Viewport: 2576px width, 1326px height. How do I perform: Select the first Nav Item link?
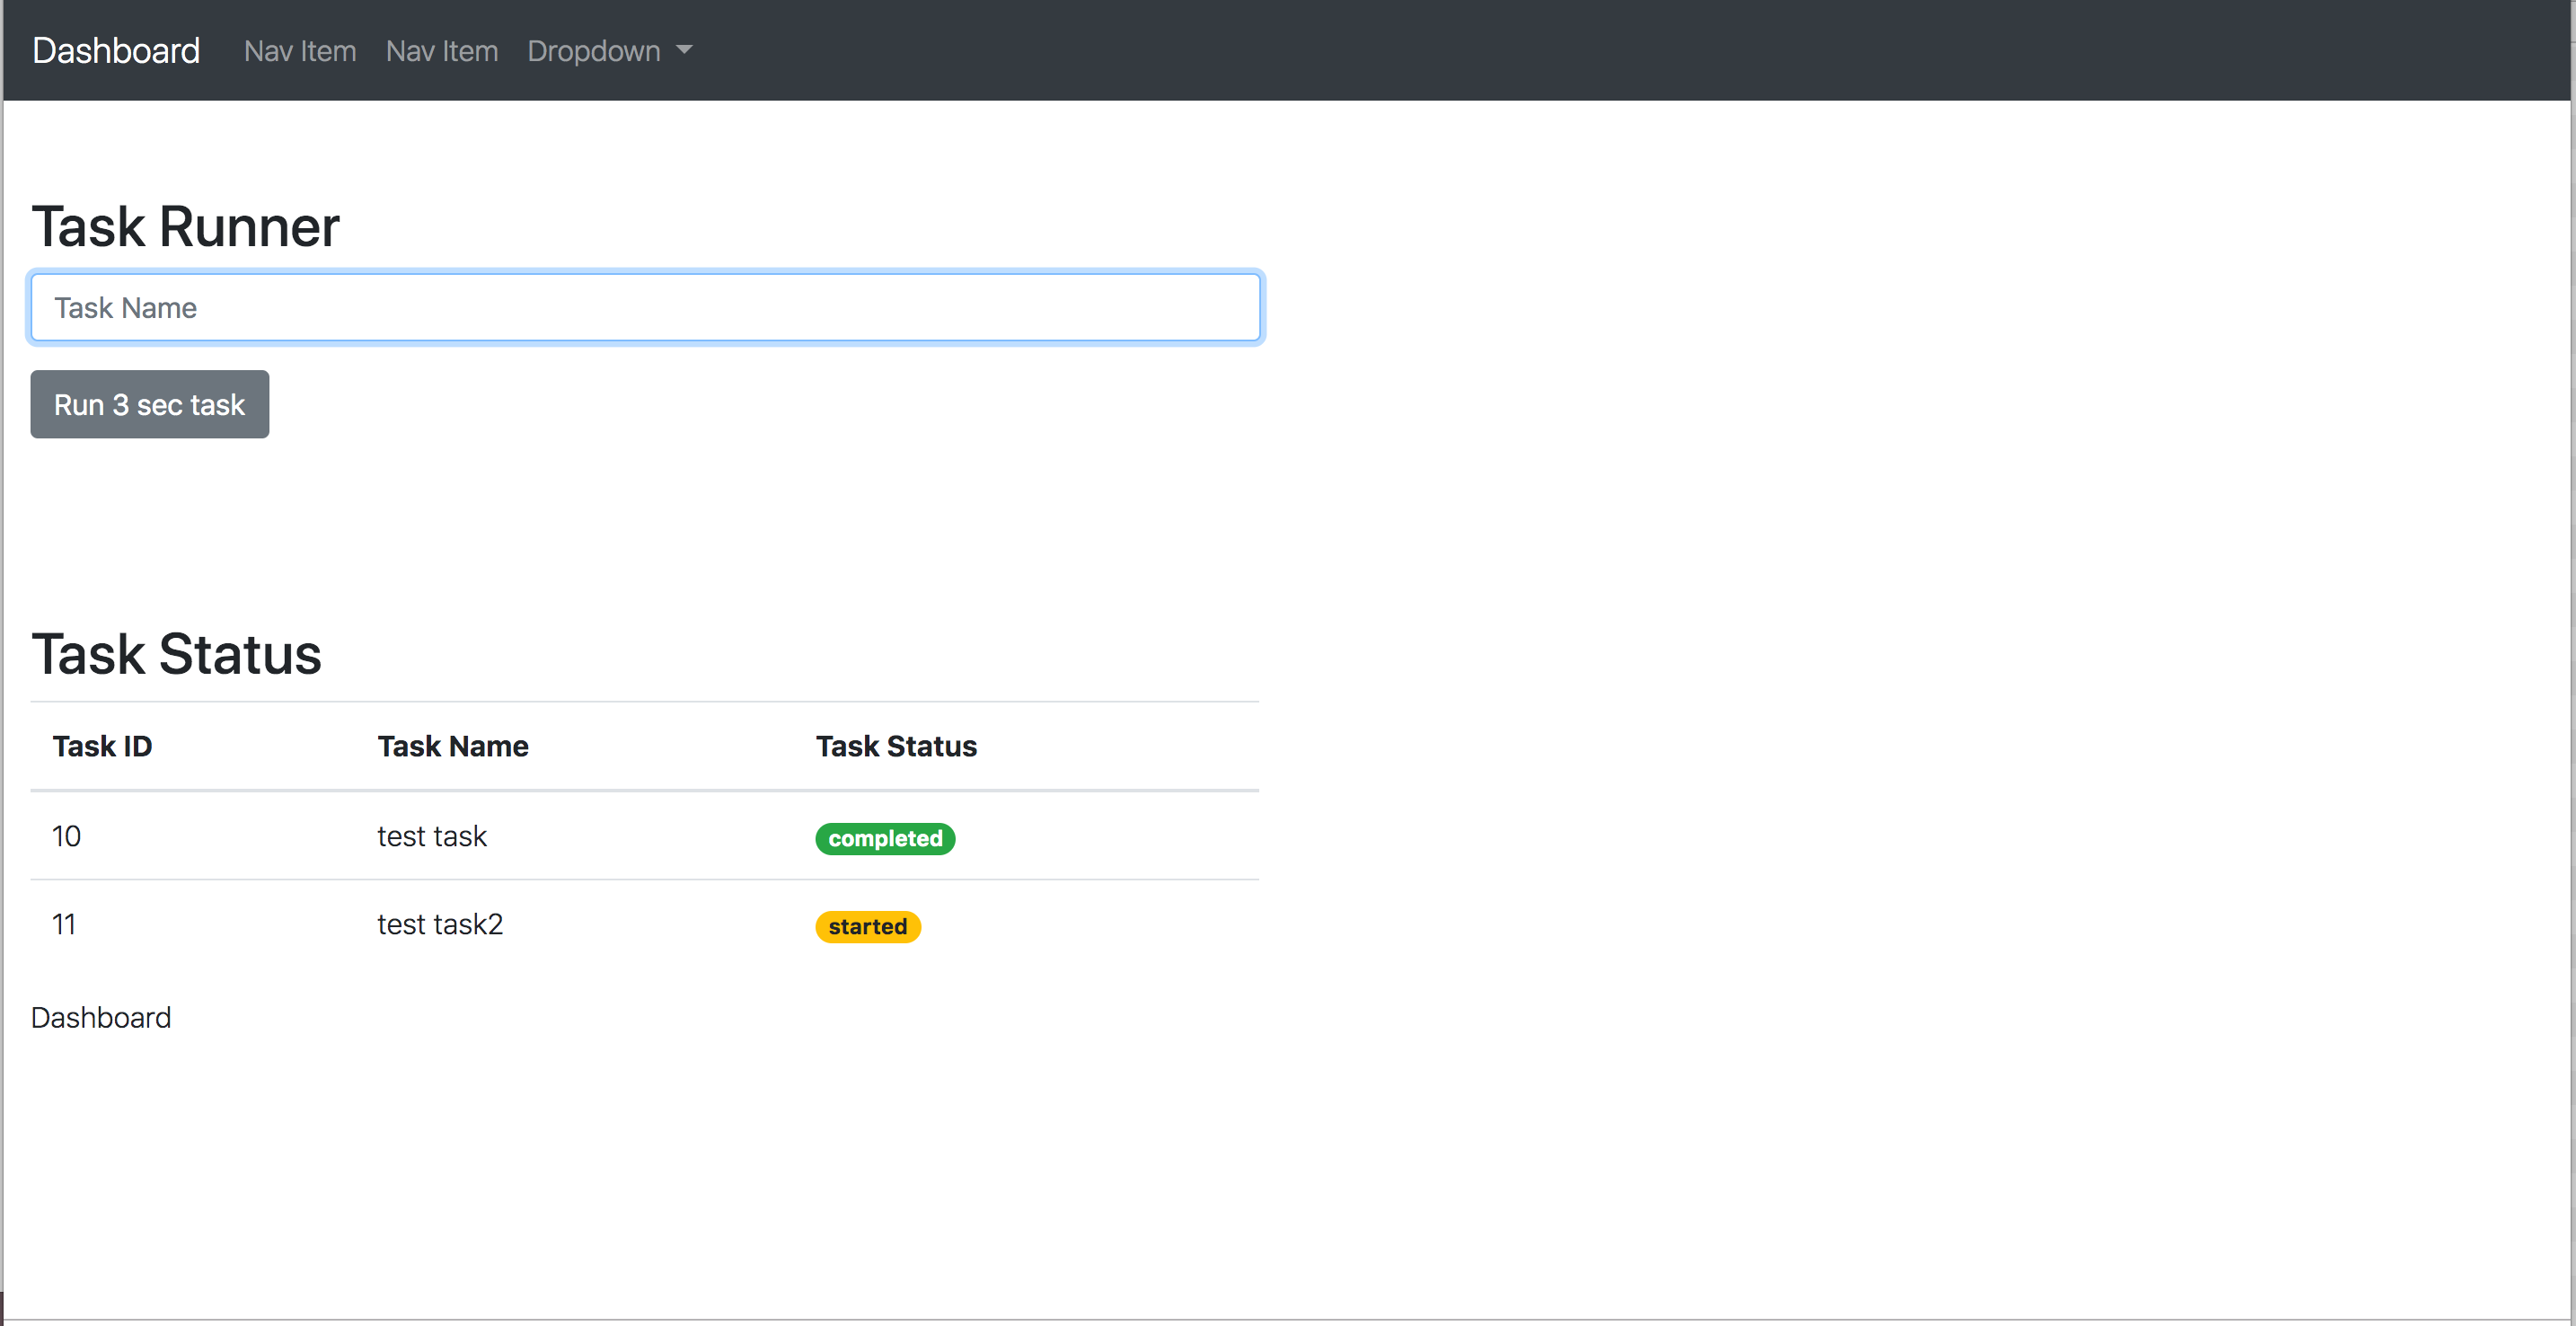click(299, 51)
